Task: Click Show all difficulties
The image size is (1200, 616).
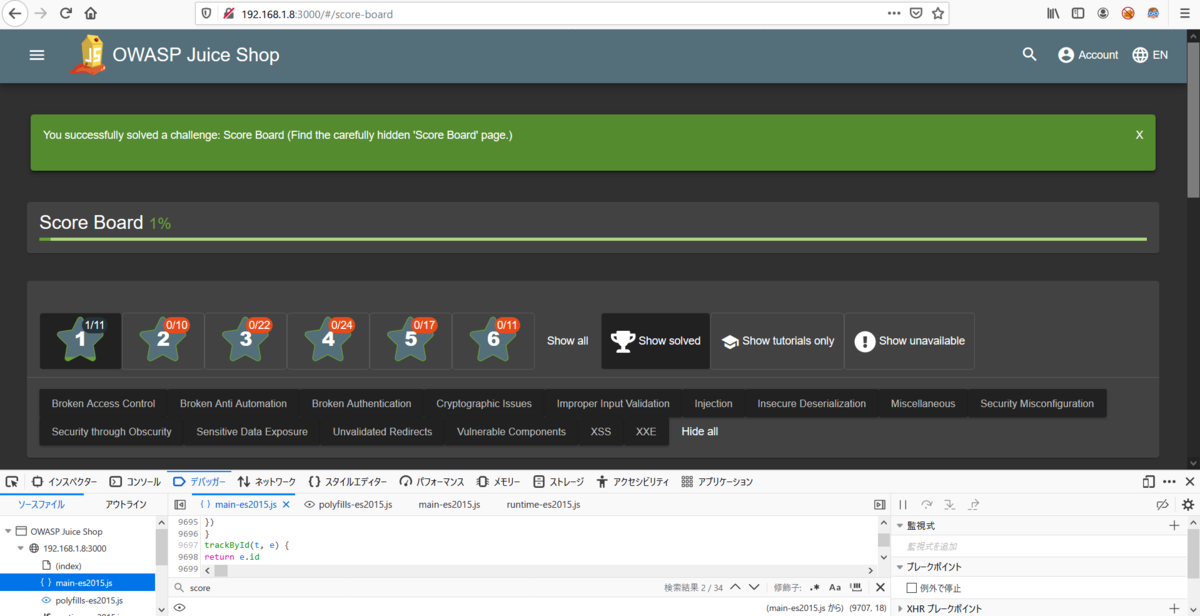Action: click(567, 341)
